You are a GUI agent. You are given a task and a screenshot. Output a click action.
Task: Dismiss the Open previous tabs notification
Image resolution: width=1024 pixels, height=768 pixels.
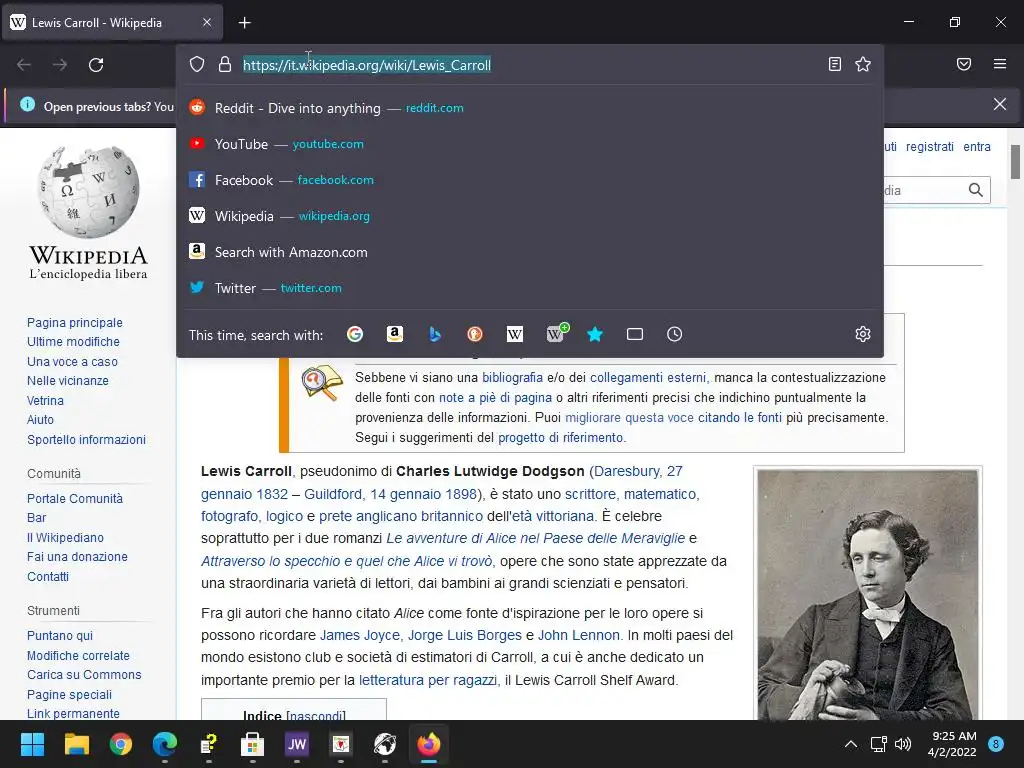[1000, 104]
